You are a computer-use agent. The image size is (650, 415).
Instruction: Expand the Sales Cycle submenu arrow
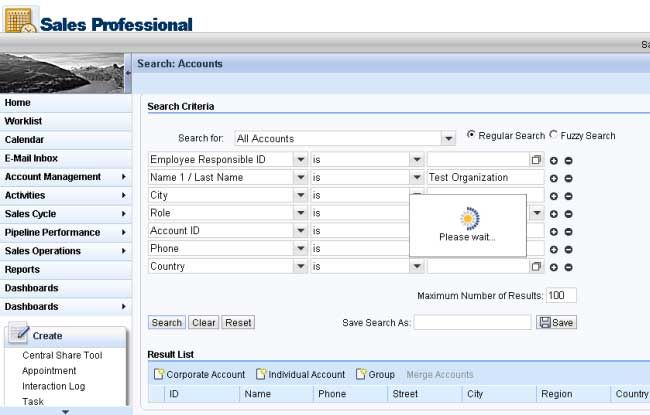coord(124,214)
